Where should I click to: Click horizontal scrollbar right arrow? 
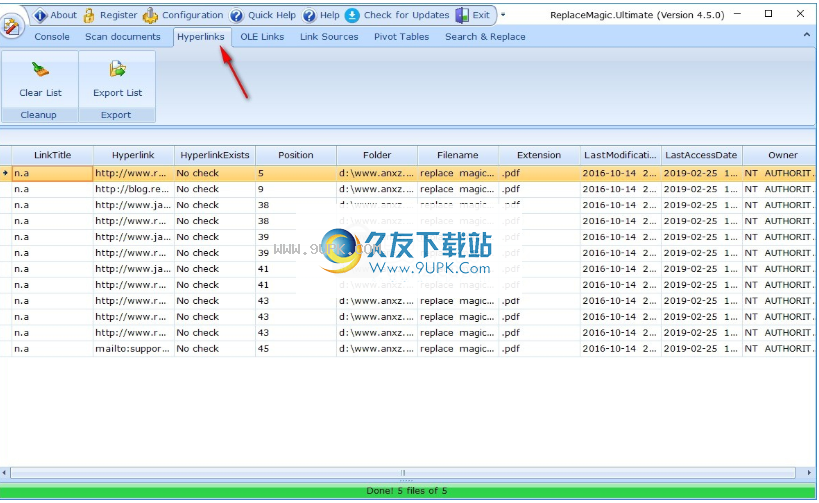click(809, 473)
